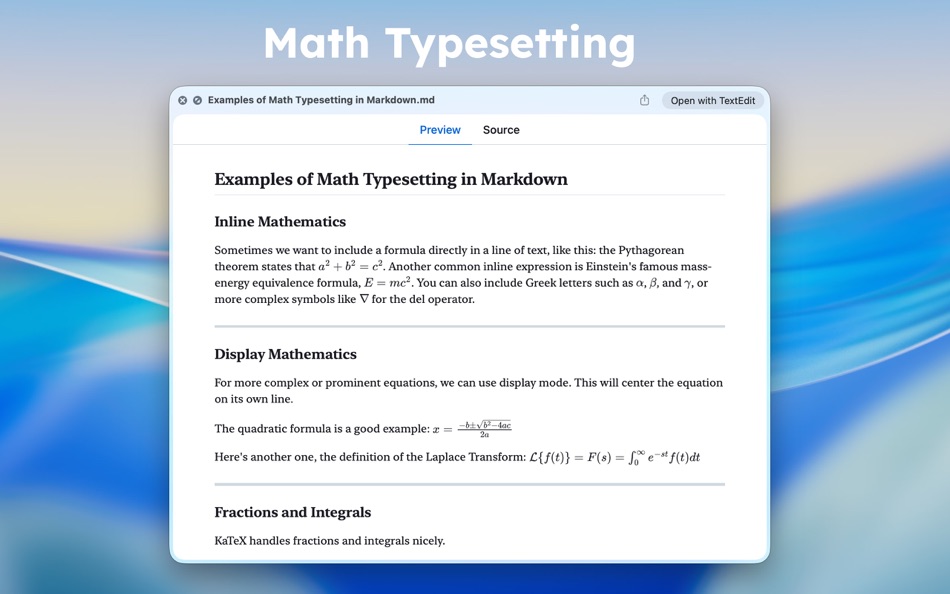Open the file with TextEdit
The width and height of the screenshot is (950, 594).
coord(712,100)
